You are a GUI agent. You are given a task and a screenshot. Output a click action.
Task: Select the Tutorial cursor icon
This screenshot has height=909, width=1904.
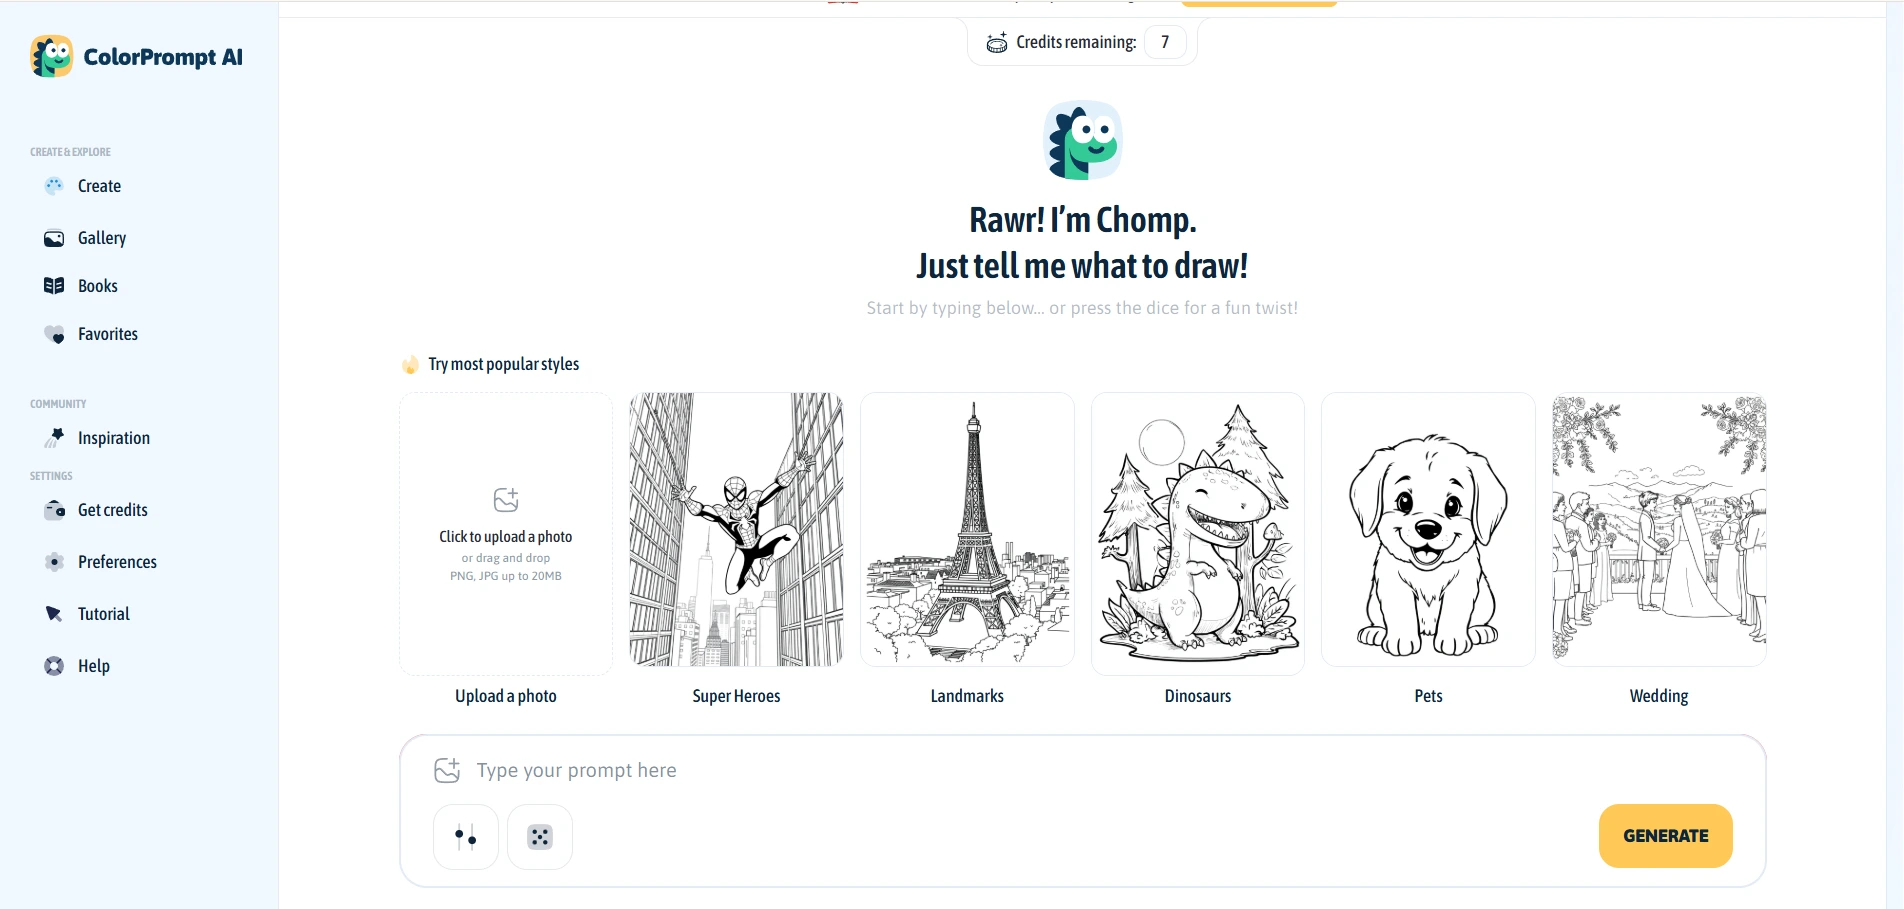(54, 613)
